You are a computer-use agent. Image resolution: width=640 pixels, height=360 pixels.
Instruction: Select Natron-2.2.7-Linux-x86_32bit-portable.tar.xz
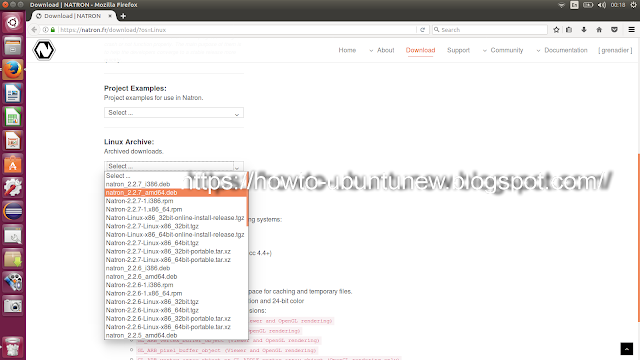coord(176,251)
